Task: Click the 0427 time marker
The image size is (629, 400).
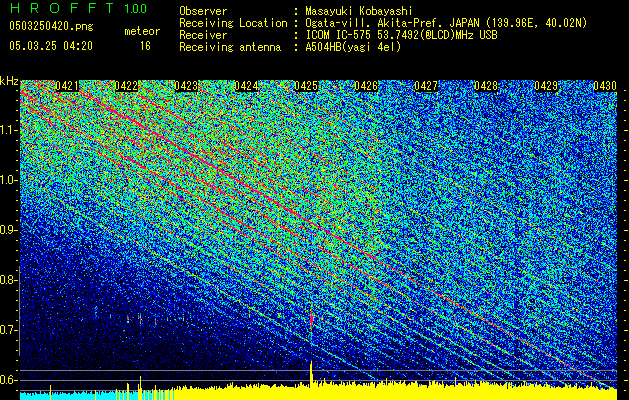Action: 426,86
